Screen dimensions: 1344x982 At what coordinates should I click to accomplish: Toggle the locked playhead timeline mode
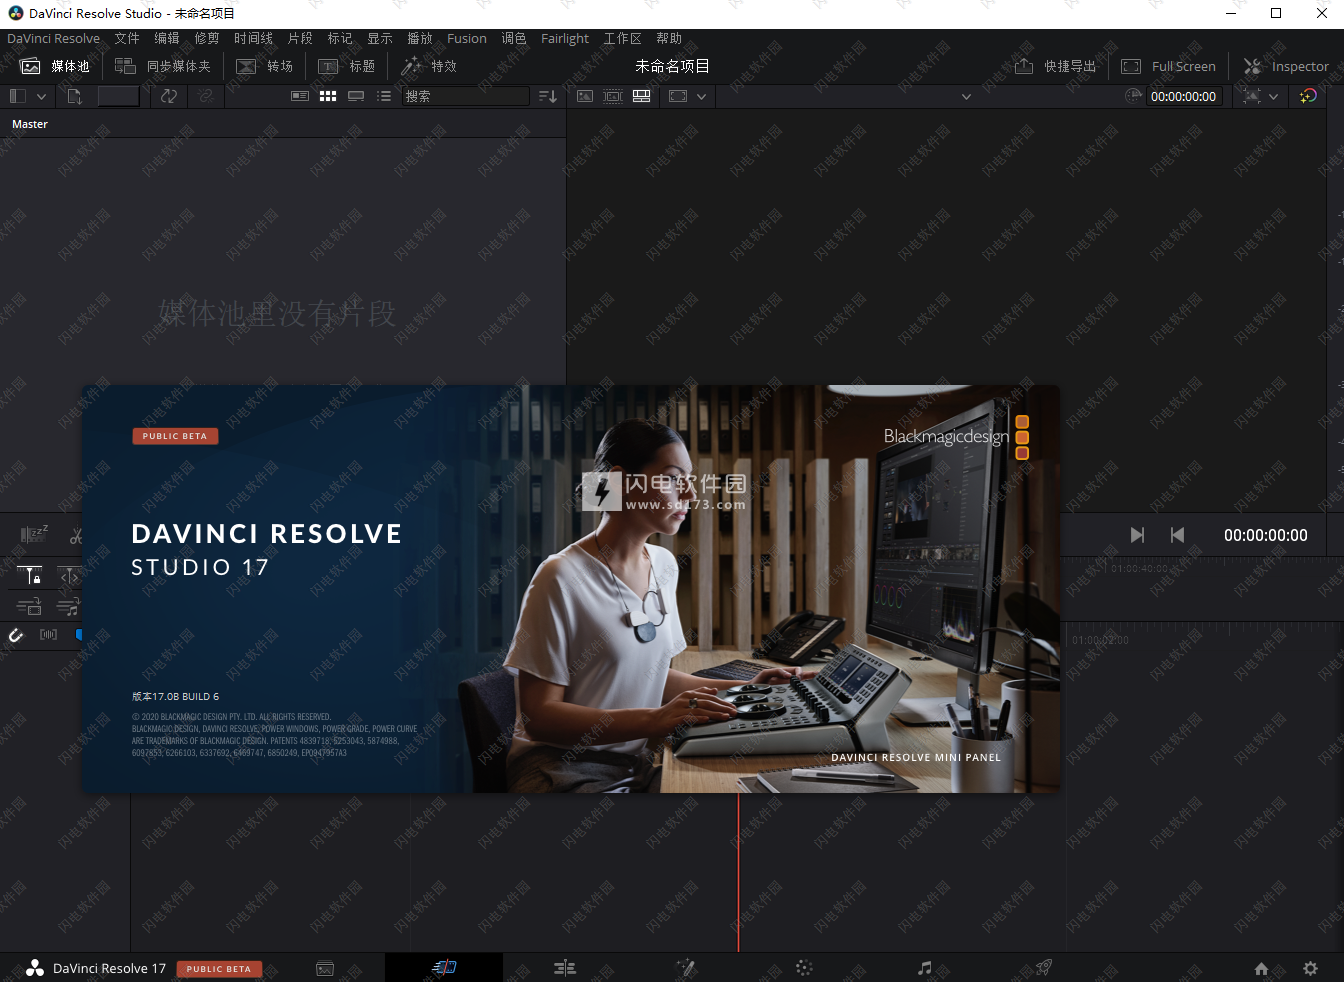click(x=31, y=576)
